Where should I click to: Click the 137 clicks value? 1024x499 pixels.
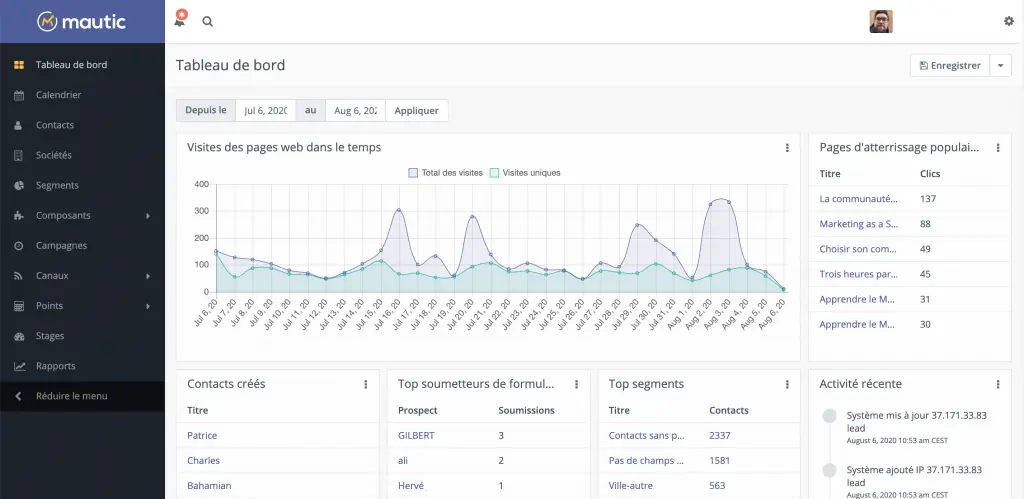pos(928,199)
